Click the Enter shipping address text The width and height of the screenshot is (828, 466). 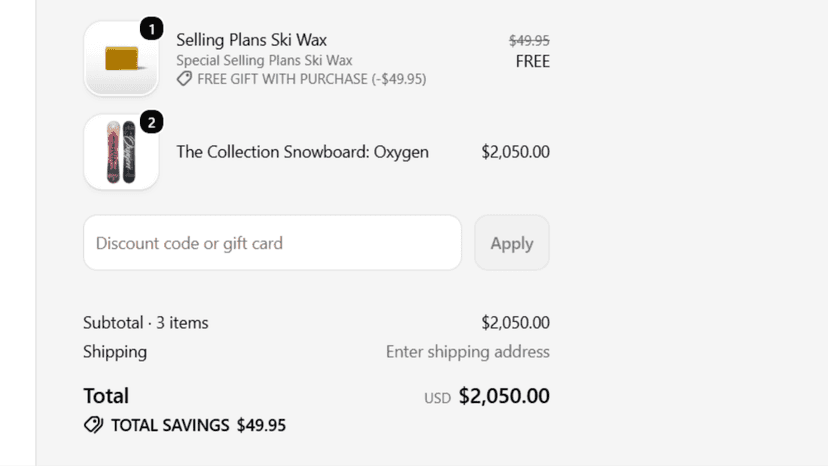pyautogui.click(x=468, y=351)
